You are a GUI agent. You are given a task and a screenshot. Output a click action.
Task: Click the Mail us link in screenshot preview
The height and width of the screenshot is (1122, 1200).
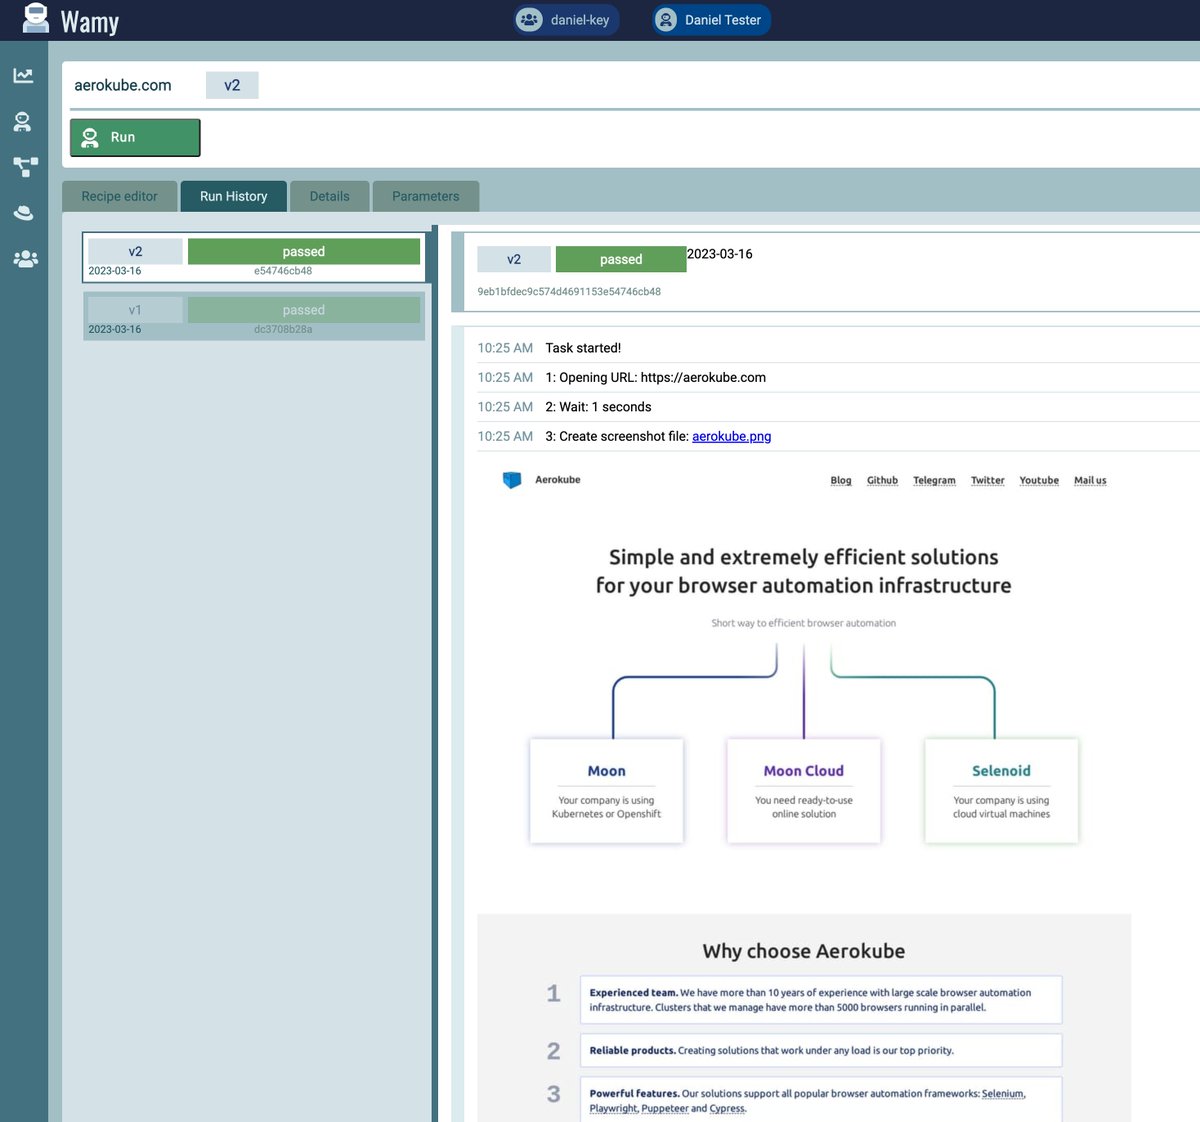pyautogui.click(x=1090, y=481)
